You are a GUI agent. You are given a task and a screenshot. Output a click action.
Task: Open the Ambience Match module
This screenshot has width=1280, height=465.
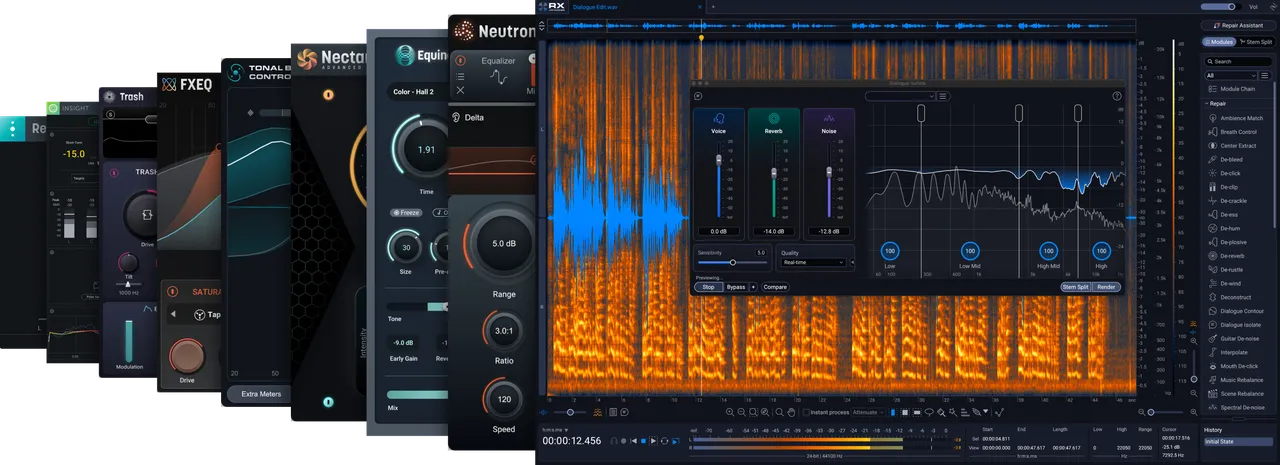[x=1238, y=118]
